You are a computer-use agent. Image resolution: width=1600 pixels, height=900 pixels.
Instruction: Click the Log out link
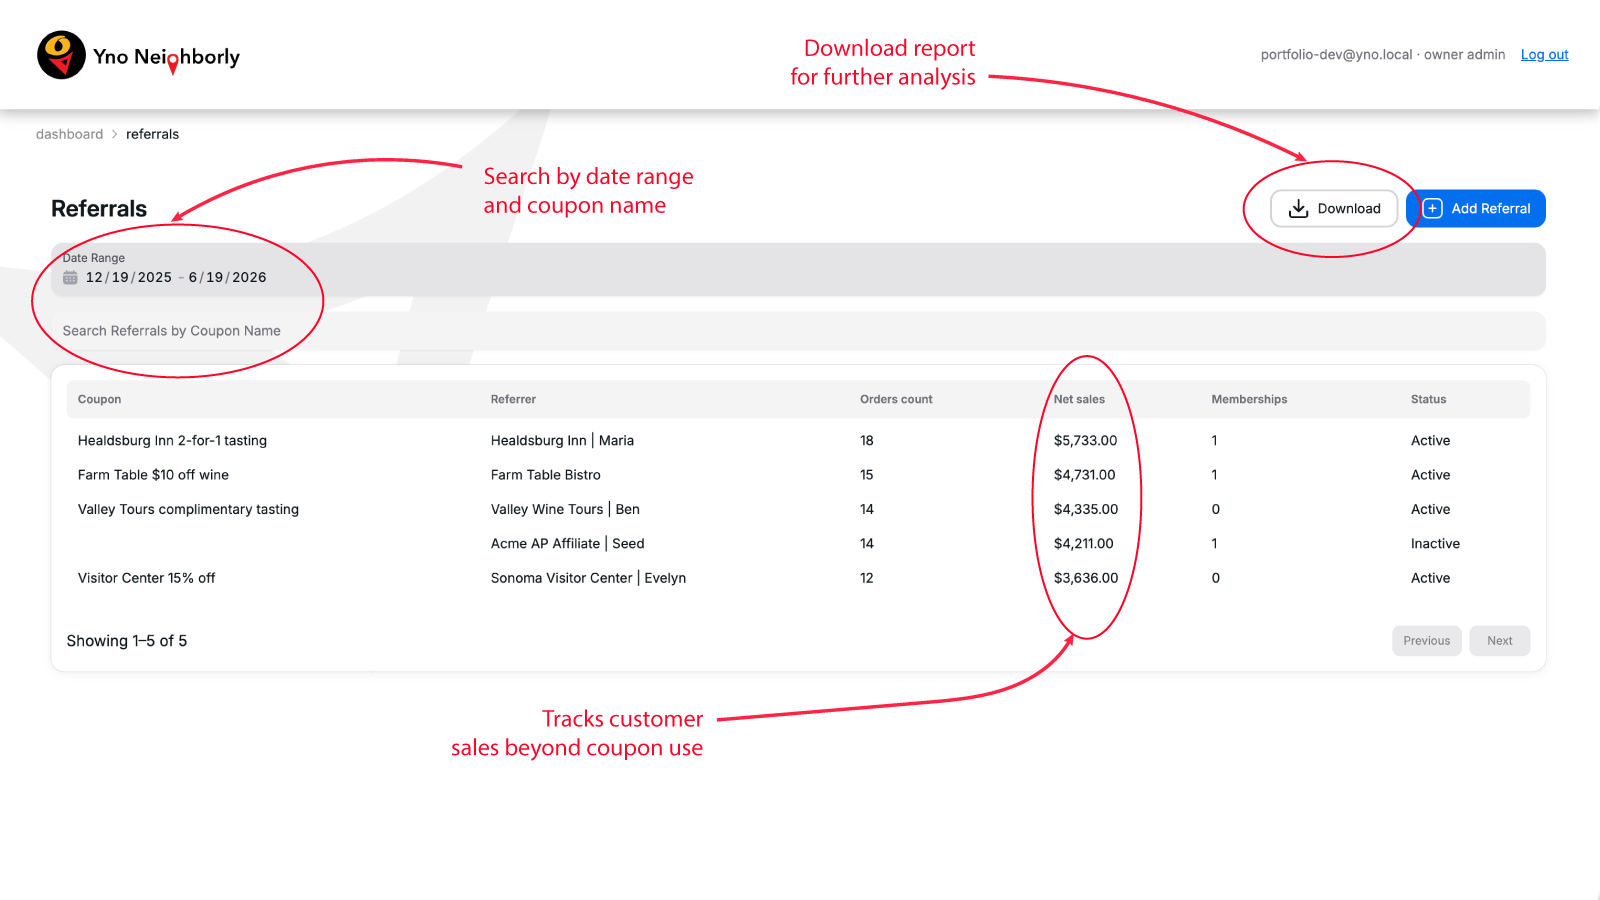[x=1544, y=55]
